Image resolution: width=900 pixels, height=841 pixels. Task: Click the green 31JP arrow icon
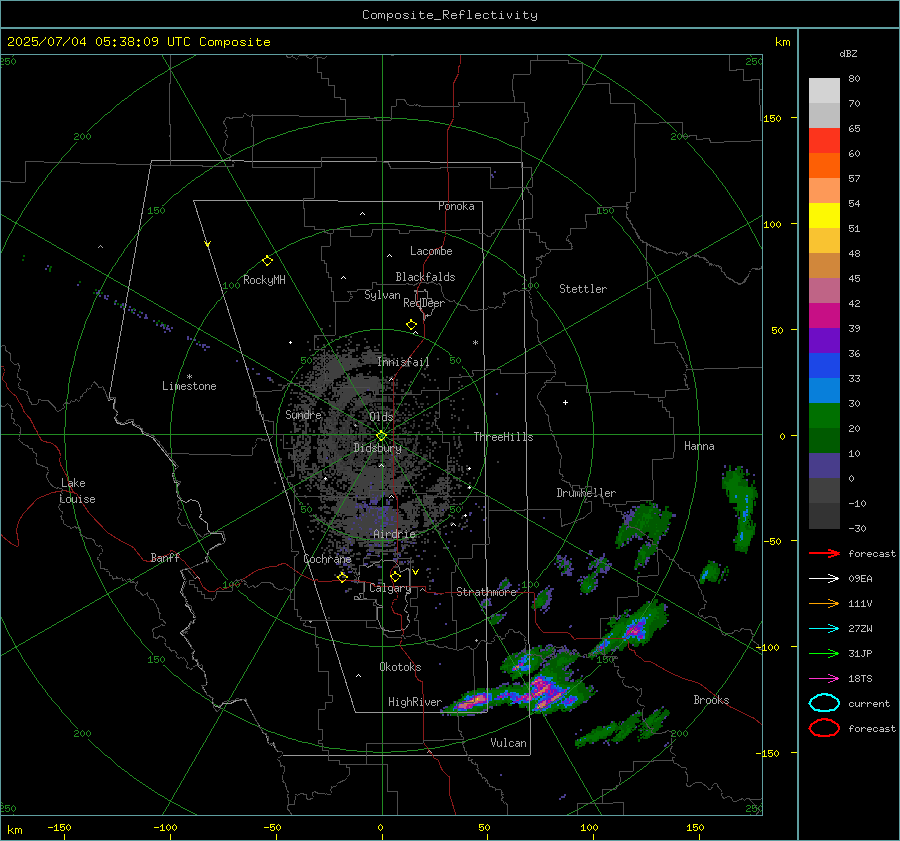[824, 653]
